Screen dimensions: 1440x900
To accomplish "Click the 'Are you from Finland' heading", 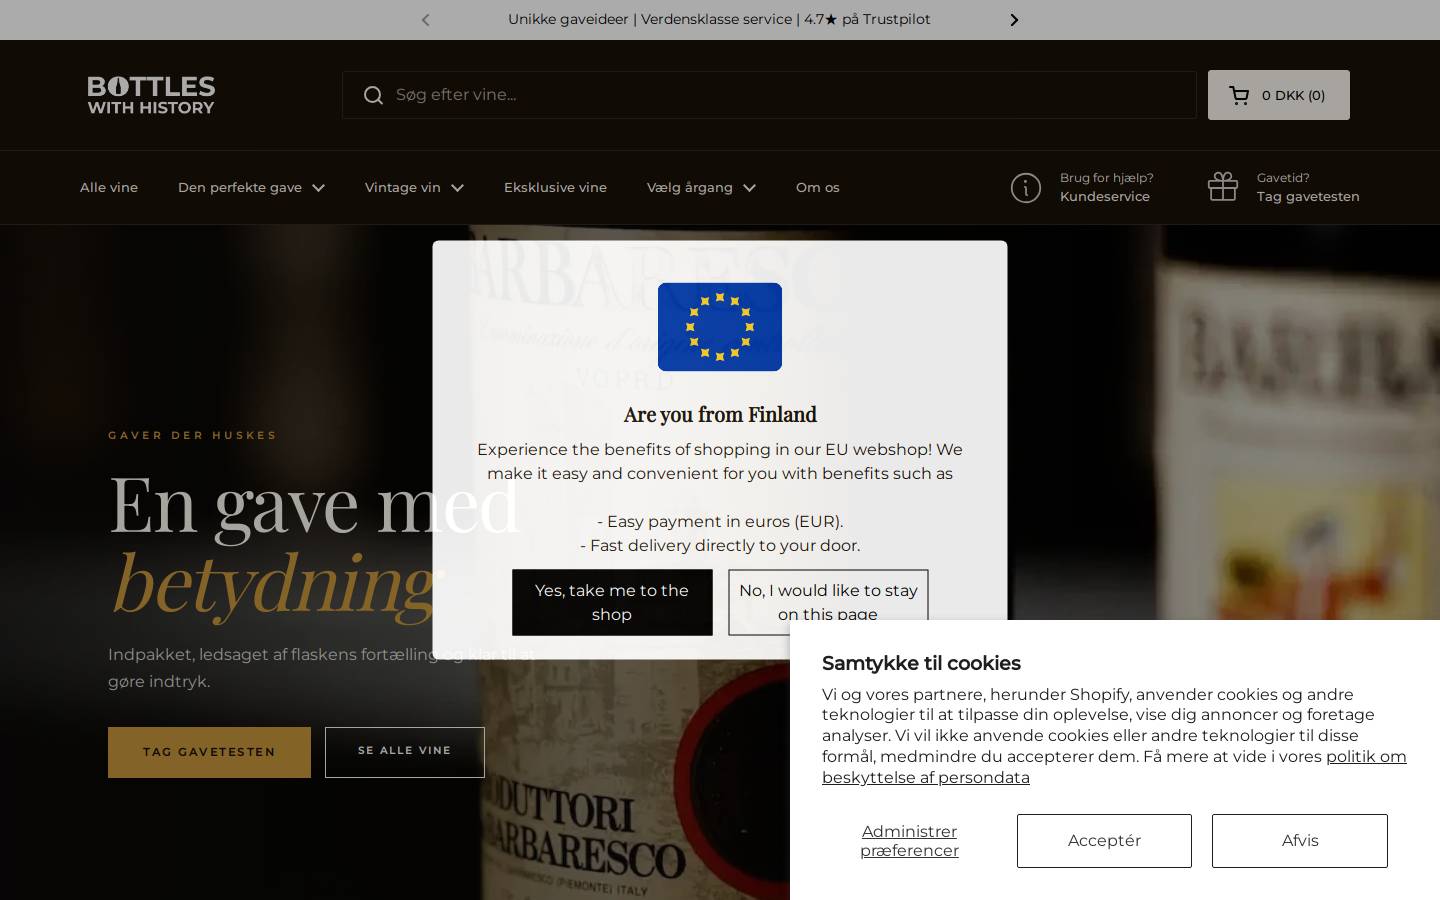I will (720, 414).
